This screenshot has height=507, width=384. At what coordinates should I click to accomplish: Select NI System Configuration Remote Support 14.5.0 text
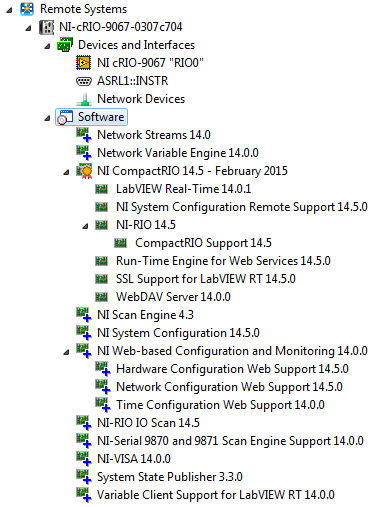[x=242, y=207]
